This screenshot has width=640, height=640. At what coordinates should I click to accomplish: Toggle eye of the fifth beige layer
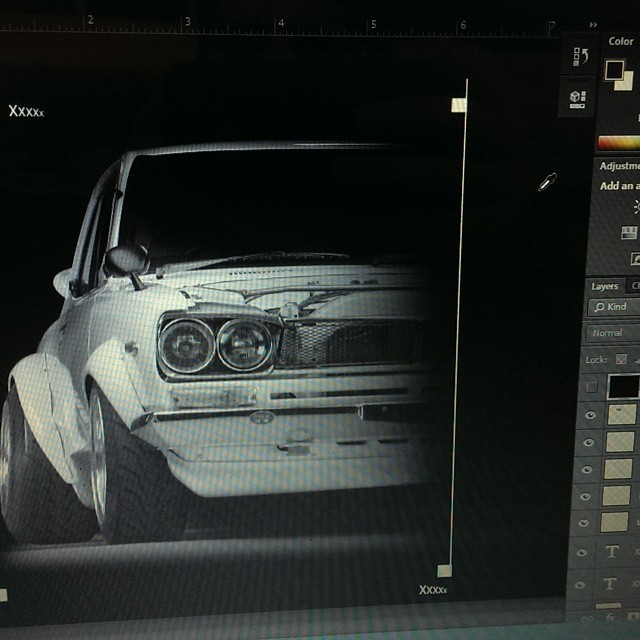[x=583, y=523]
